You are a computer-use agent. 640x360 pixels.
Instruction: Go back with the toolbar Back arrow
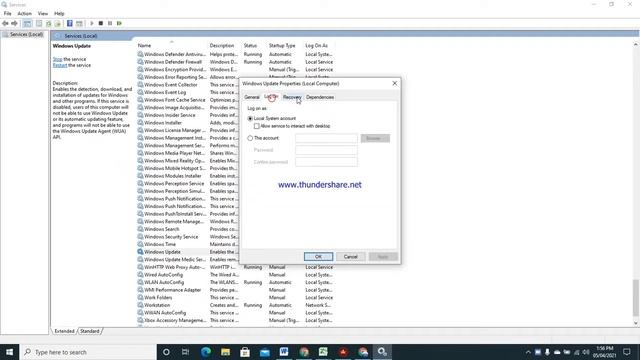point(5,23)
